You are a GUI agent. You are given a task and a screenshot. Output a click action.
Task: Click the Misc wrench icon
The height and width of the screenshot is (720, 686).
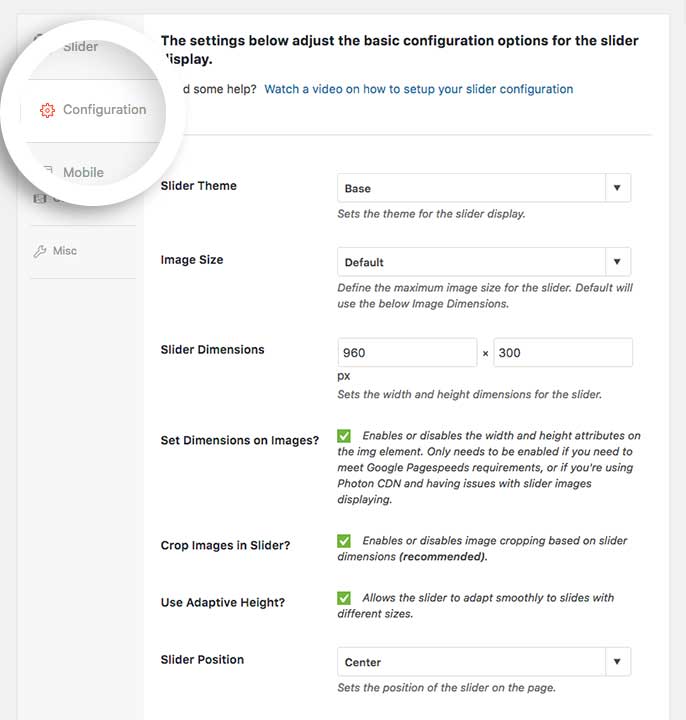pos(40,251)
